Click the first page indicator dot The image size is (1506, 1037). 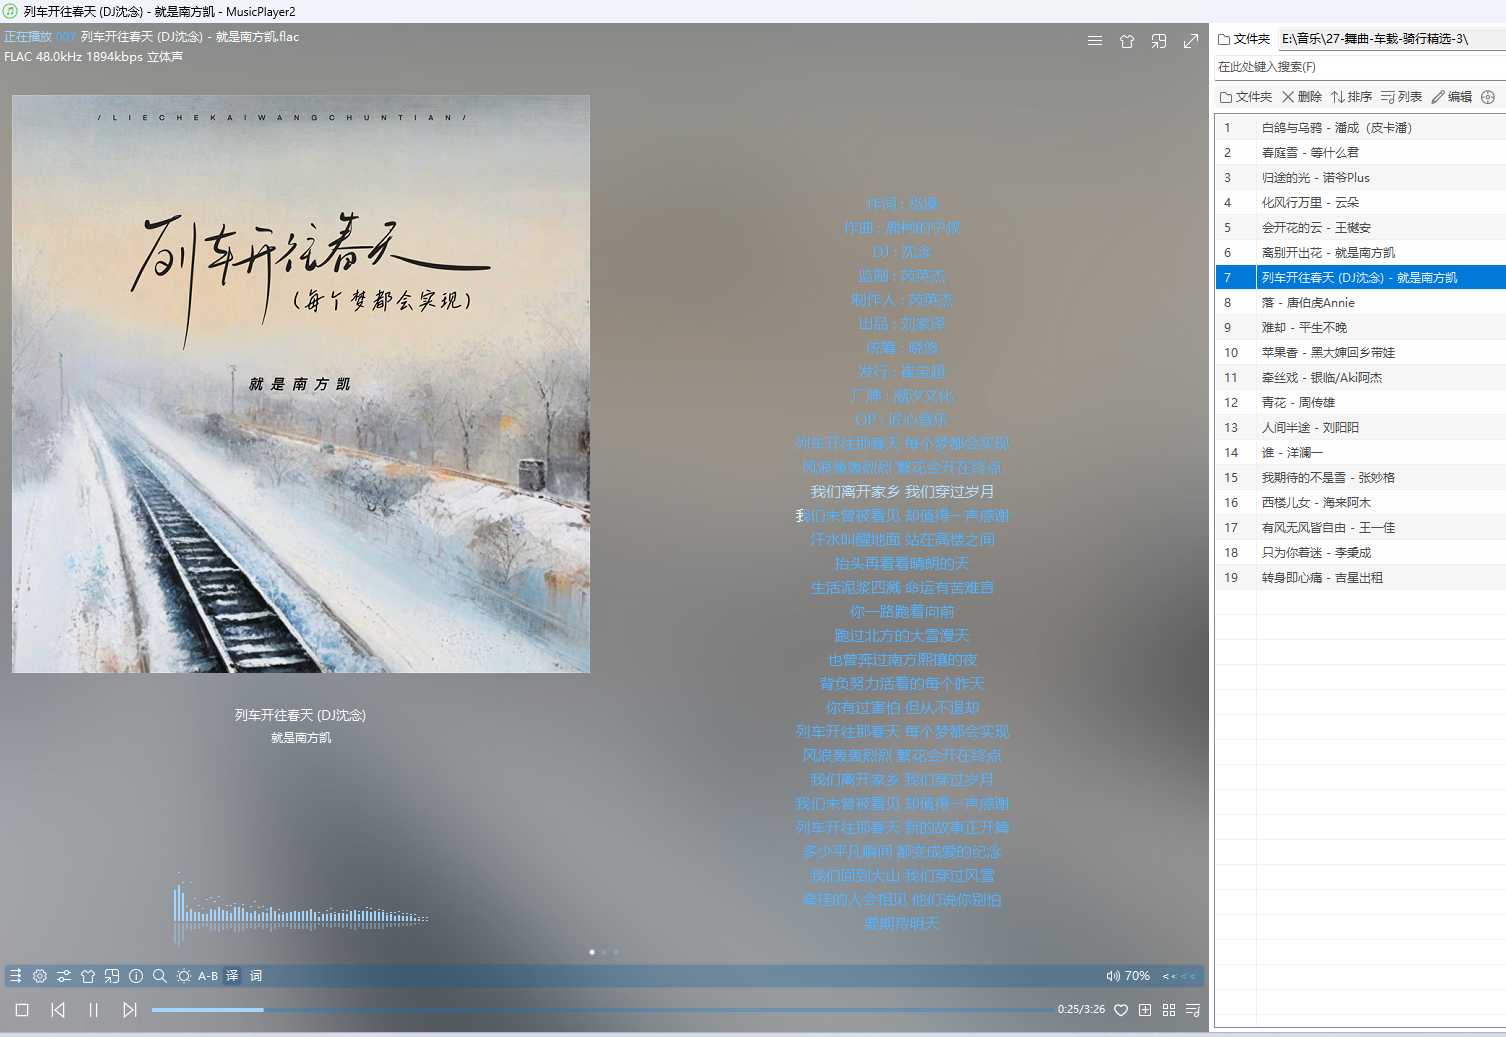[x=592, y=952]
